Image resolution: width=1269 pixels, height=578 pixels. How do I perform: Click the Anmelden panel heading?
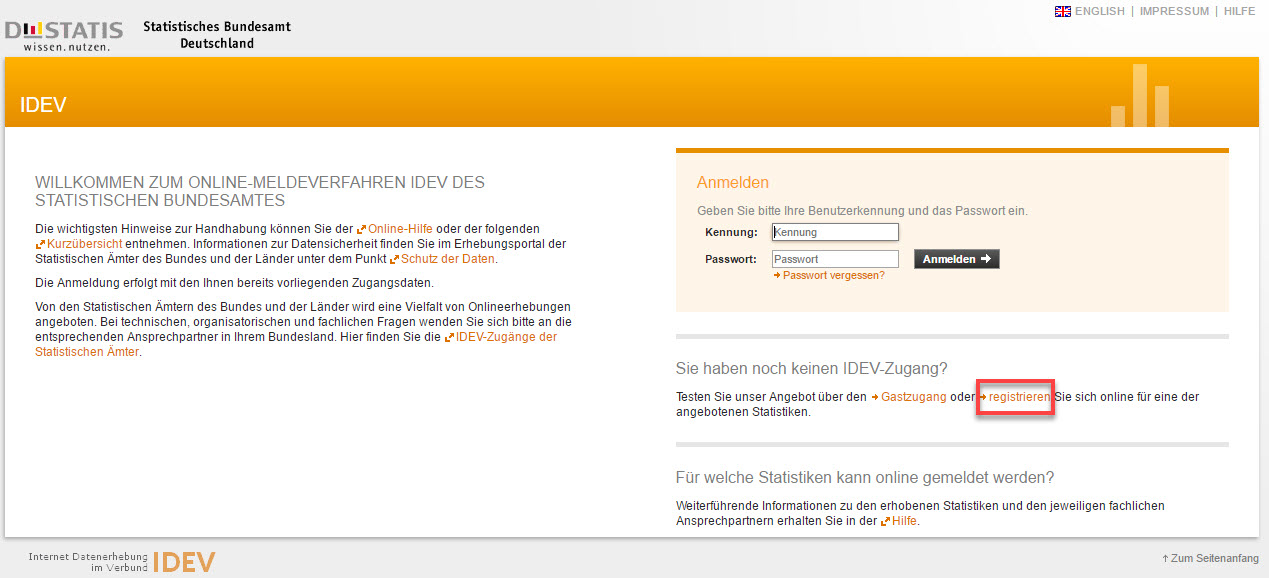[x=733, y=182]
